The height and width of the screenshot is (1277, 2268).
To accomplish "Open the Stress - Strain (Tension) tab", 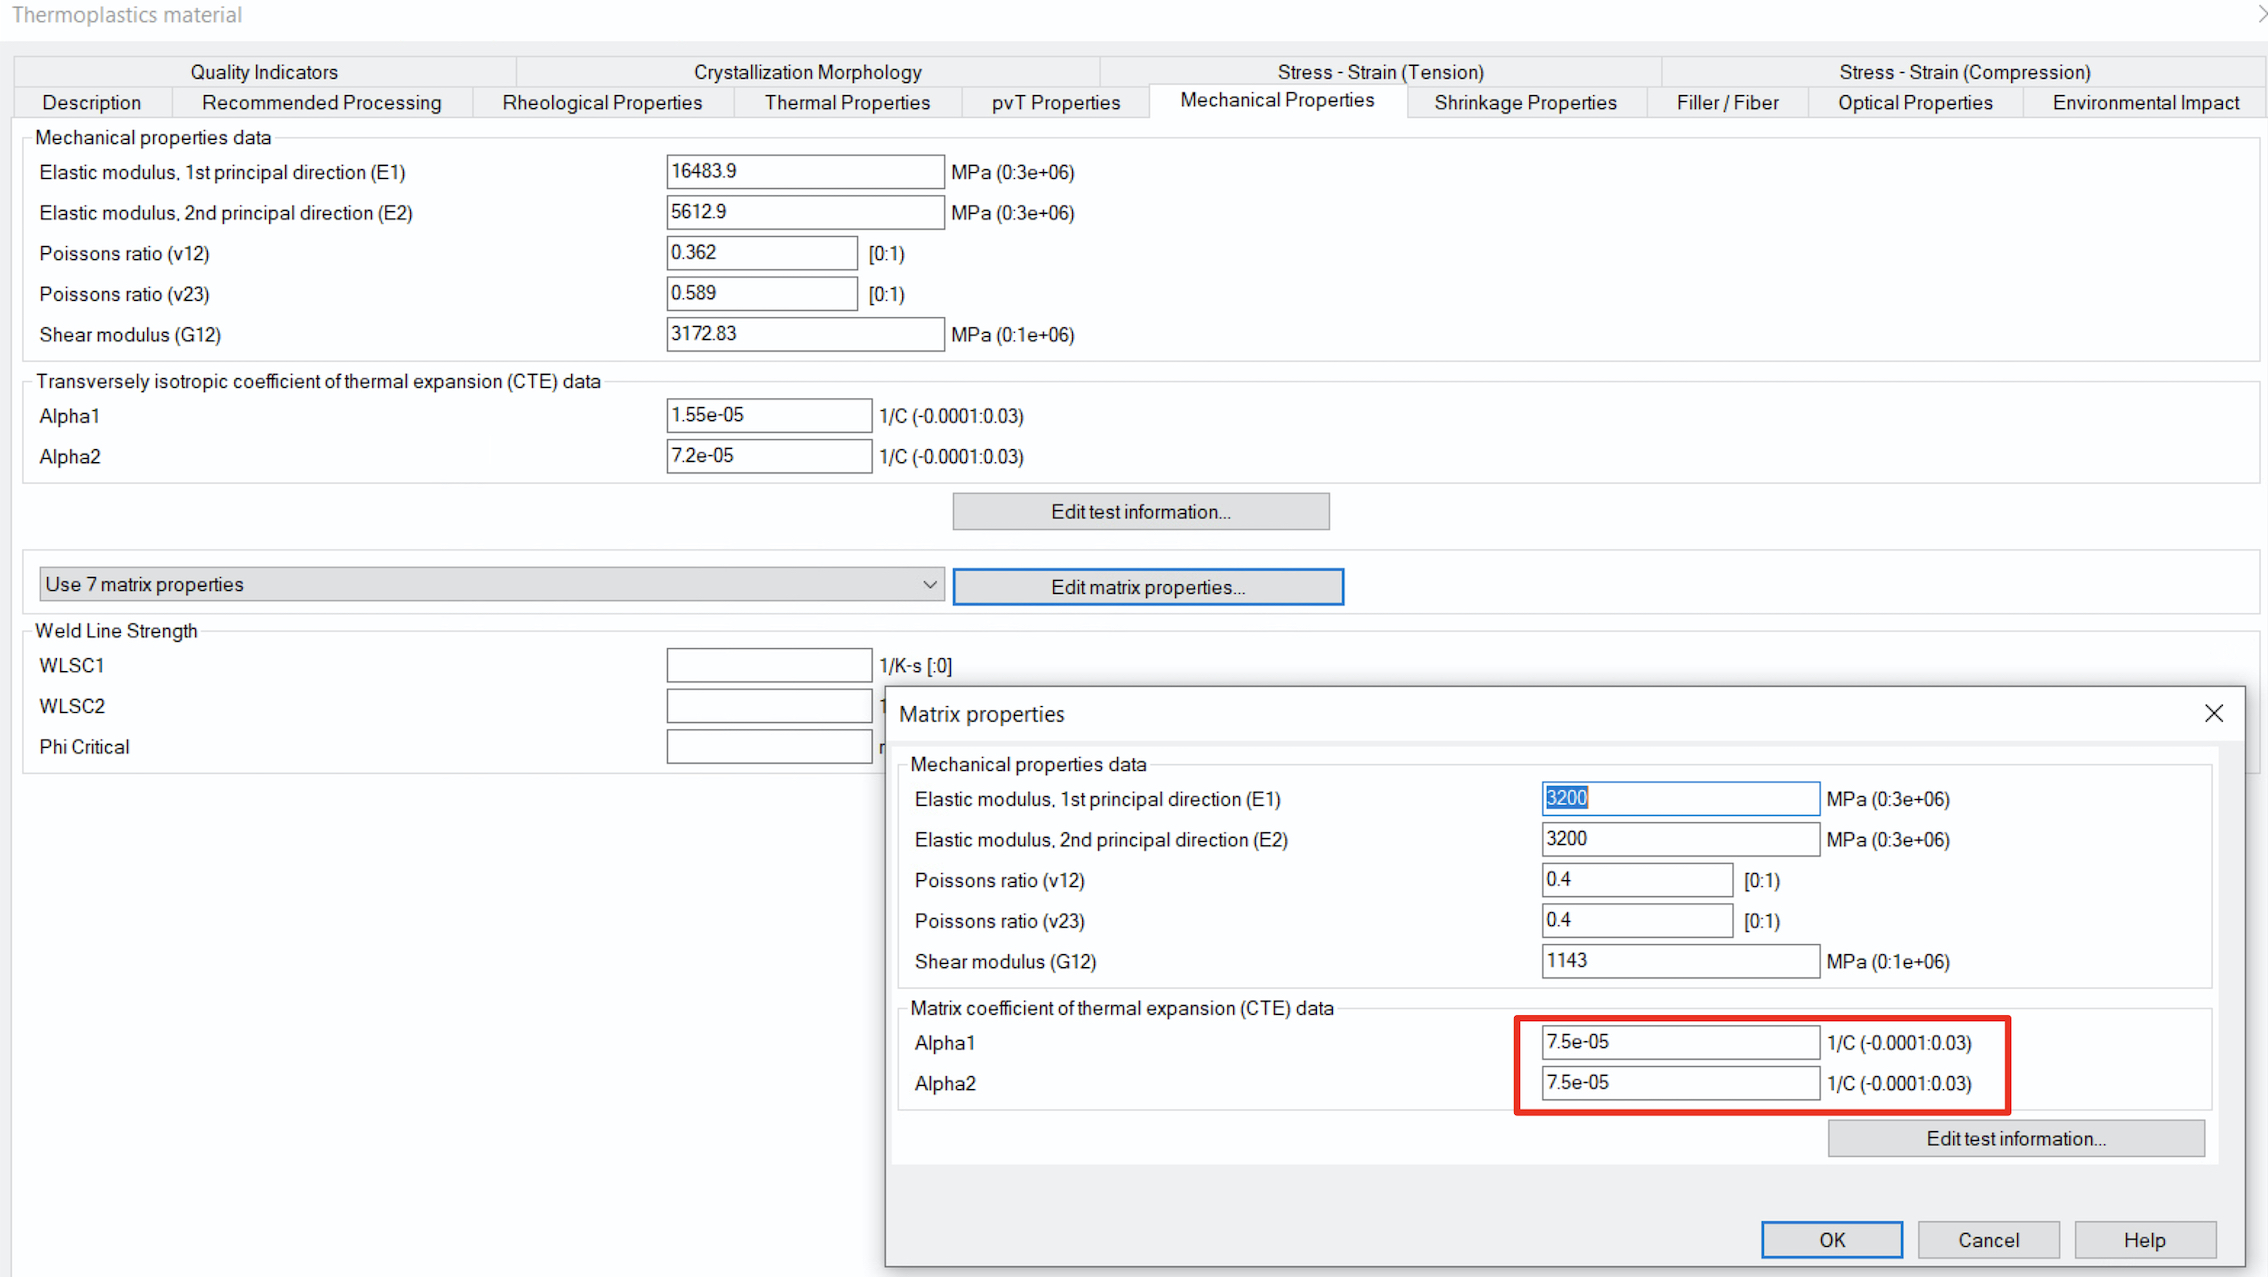I will click(1380, 72).
